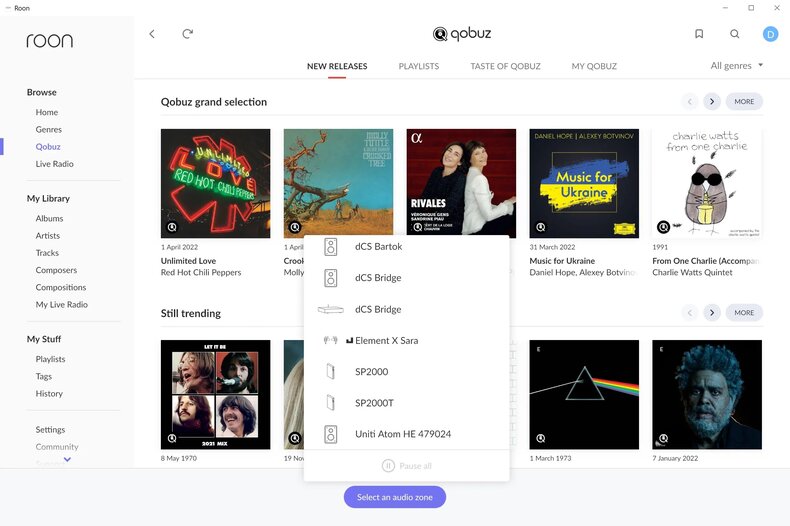Screen dimensions: 790x526
Task: Open the bookmarks icon
Action: (699, 34)
